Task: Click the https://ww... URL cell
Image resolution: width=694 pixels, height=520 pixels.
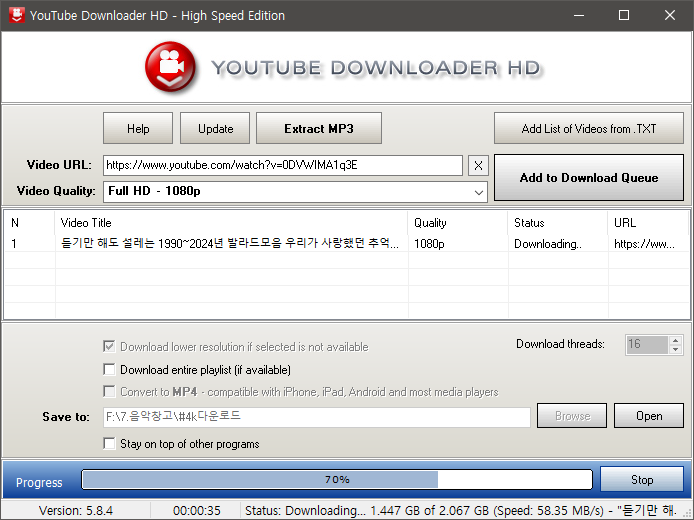Action: 644,244
